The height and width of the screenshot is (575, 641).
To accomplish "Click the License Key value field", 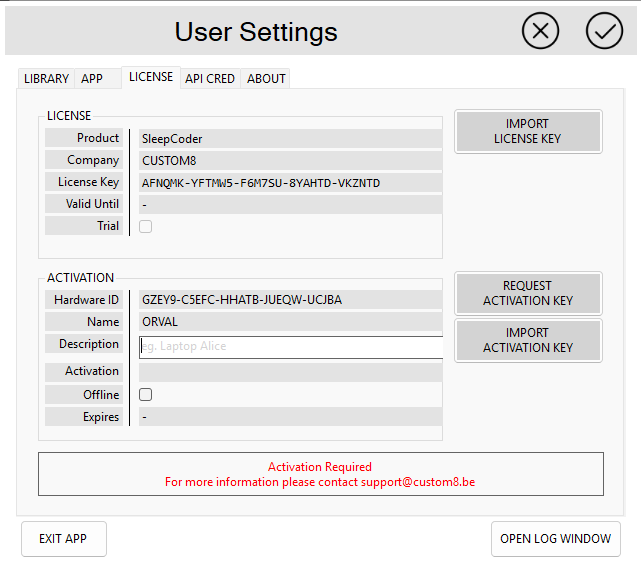I will [290, 183].
